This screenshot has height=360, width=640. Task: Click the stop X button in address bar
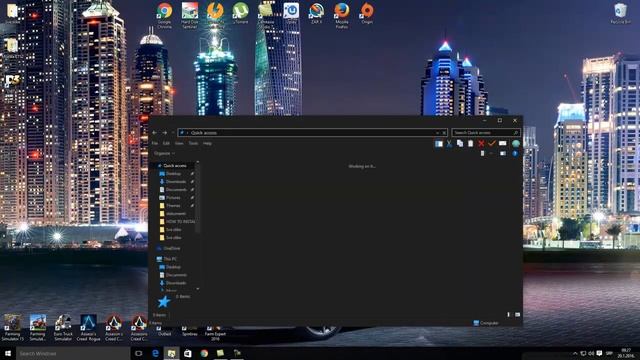pyautogui.click(x=444, y=133)
